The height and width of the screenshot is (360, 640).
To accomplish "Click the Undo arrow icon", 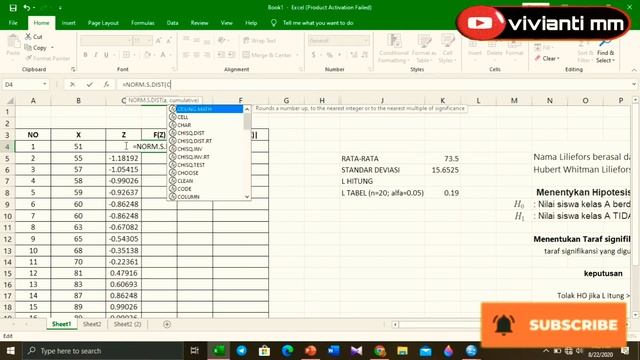I will pos(27,8).
